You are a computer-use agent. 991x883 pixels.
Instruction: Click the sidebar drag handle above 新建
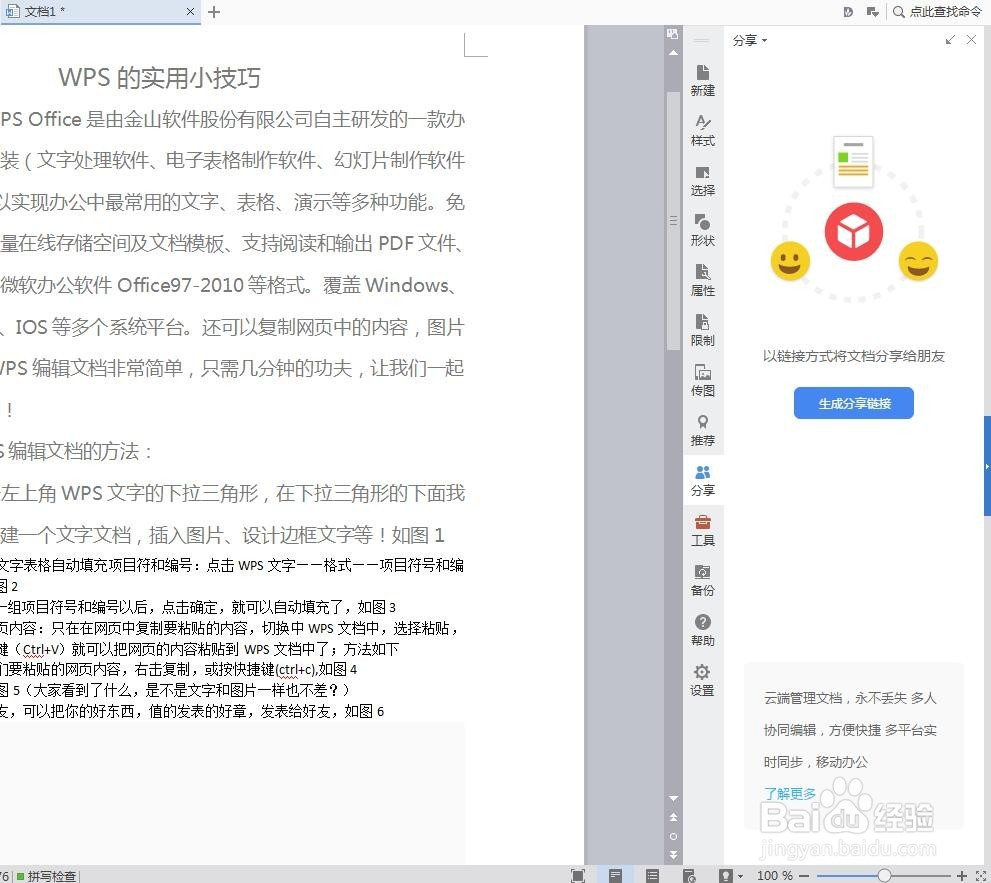click(x=702, y=40)
